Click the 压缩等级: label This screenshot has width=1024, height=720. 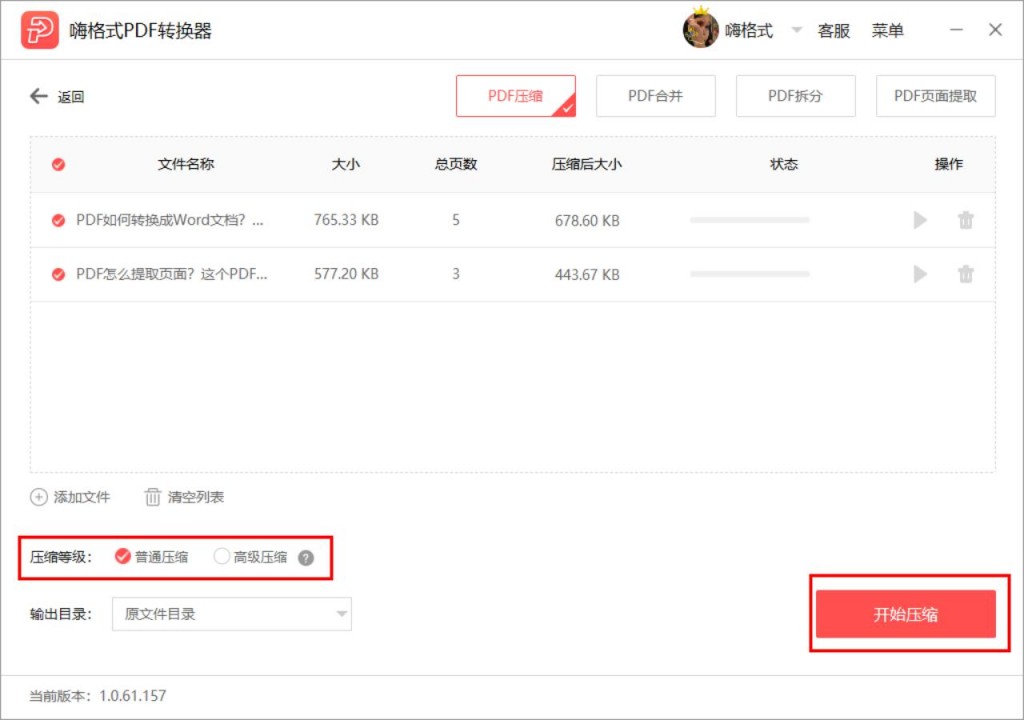coord(61,557)
